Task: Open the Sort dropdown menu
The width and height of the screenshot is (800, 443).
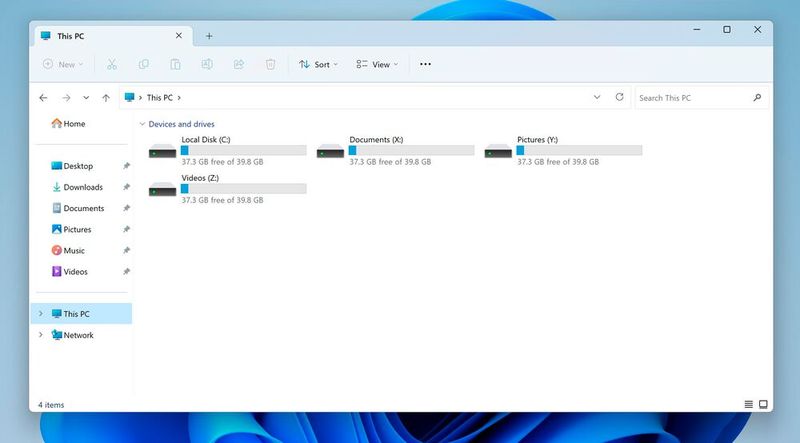Action: [318, 64]
